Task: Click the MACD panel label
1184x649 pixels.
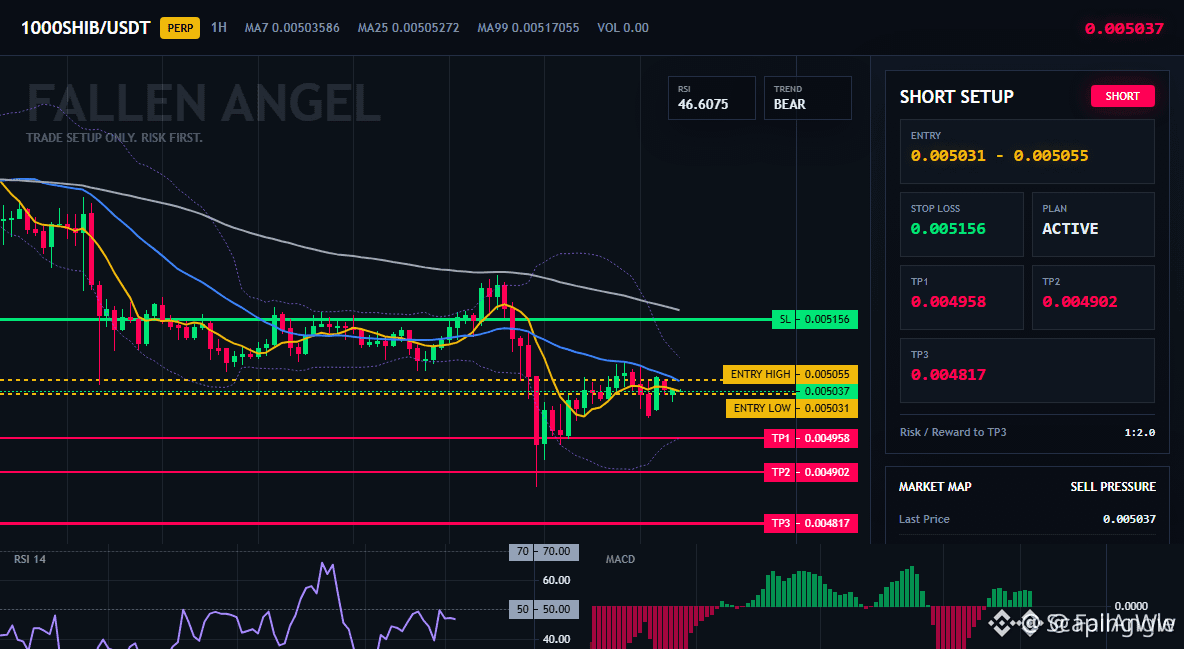Action: tap(620, 559)
